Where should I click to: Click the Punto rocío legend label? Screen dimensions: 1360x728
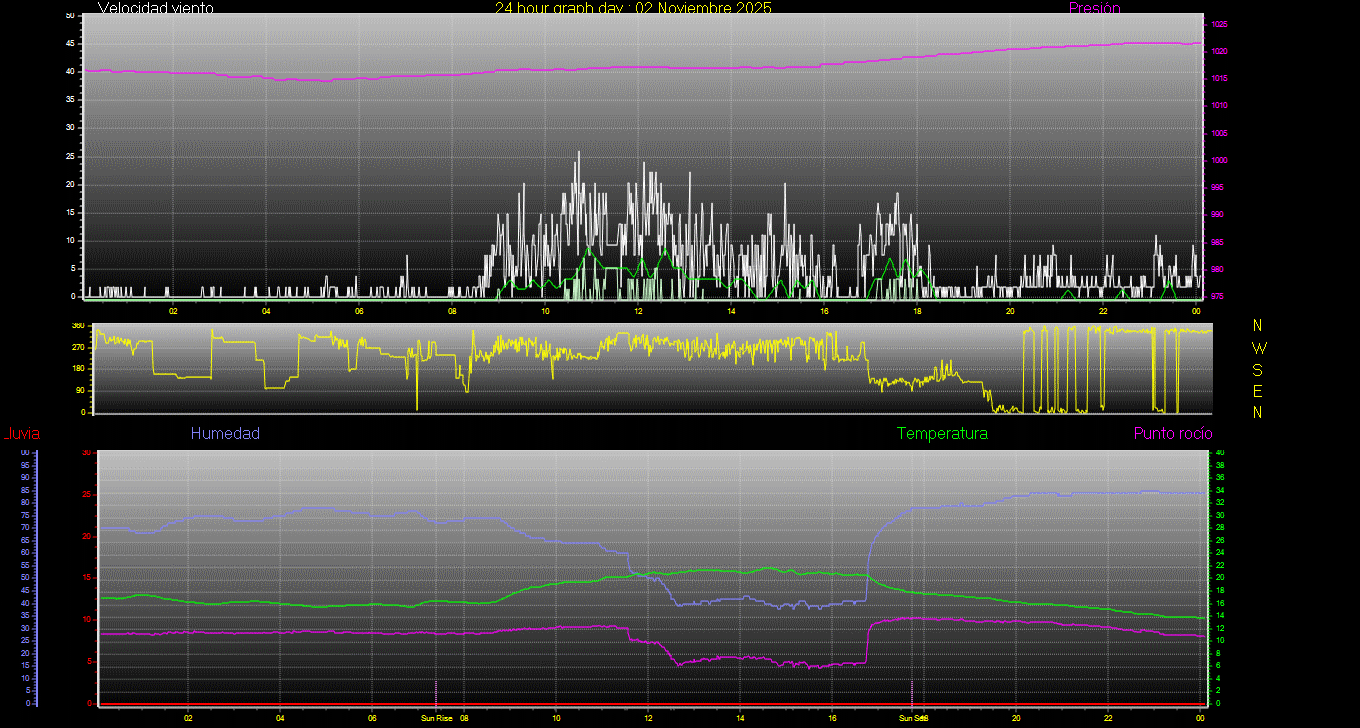1172,434
